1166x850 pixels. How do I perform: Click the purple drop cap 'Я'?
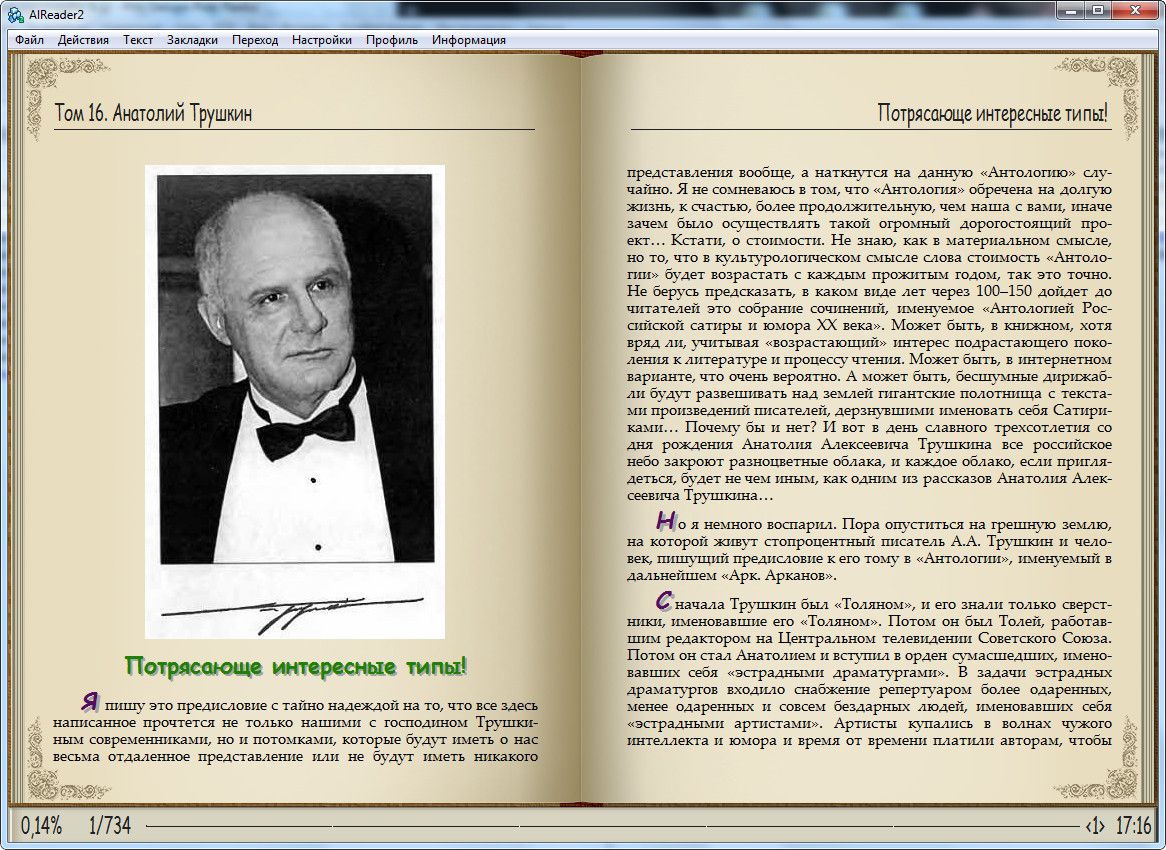coord(91,701)
